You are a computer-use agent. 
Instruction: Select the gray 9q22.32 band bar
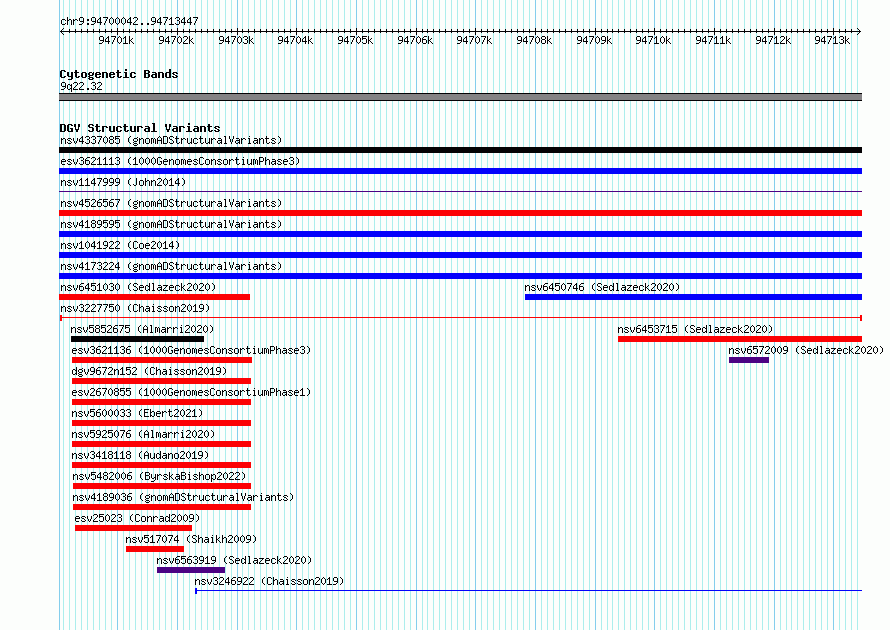point(460,98)
